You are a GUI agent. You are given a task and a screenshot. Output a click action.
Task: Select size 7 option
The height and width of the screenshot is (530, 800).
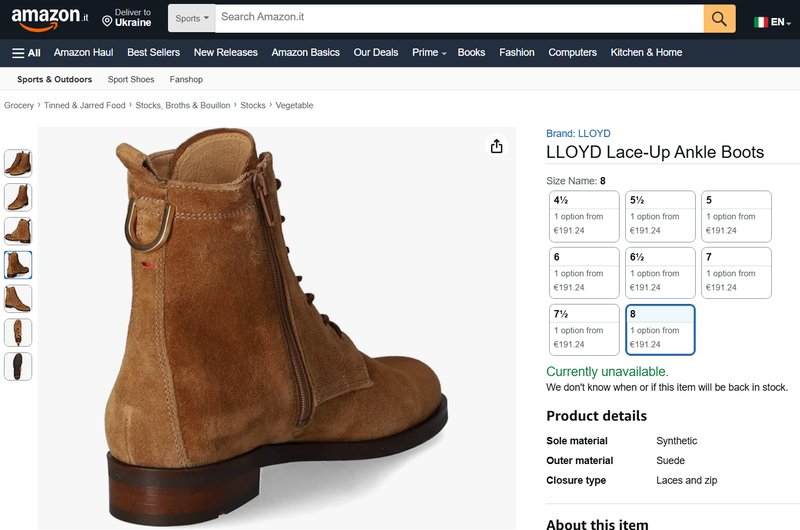pyautogui.click(x=736, y=273)
